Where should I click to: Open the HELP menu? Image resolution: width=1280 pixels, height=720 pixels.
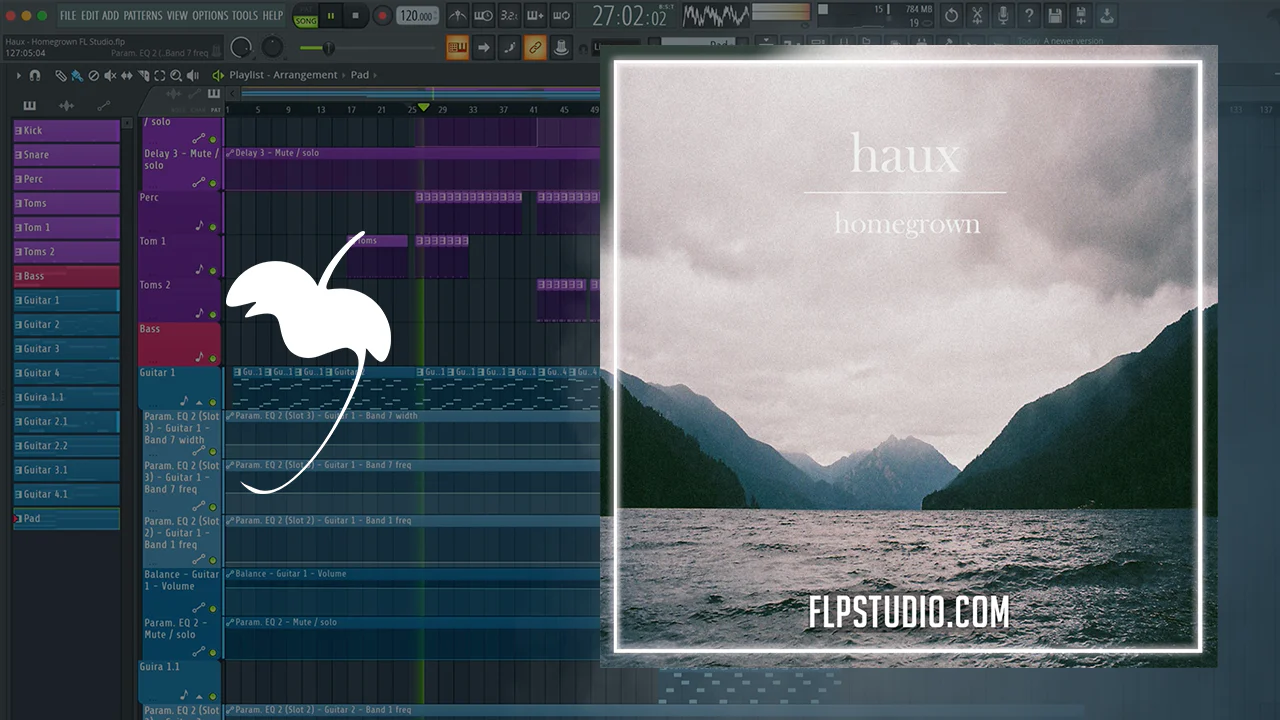(272, 16)
